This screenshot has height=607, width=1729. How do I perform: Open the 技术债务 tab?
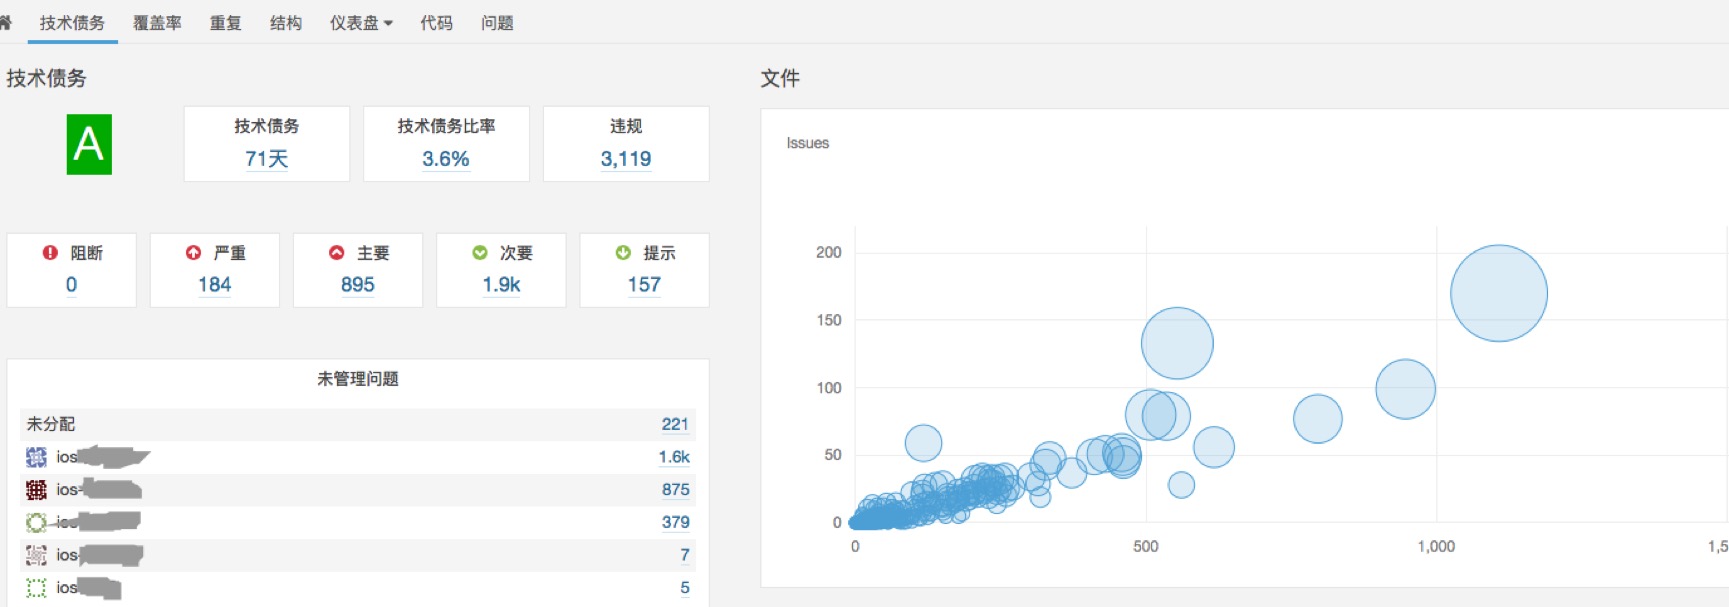(x=72, y=23)
